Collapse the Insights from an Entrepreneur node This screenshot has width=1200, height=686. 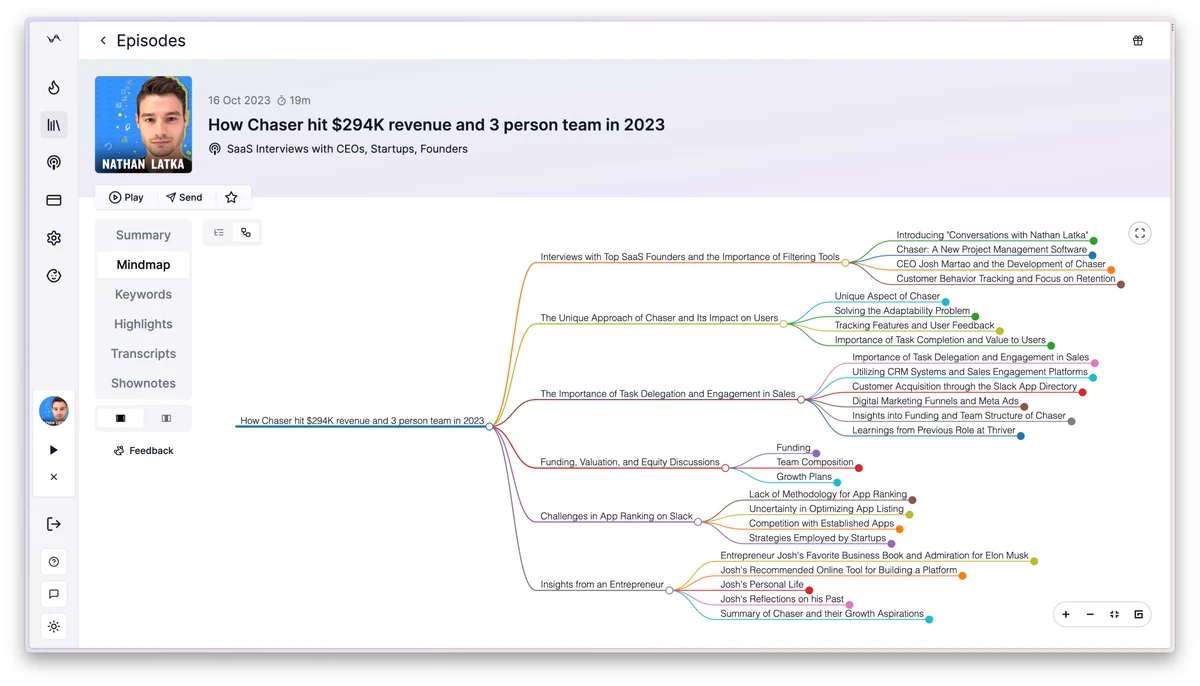click(x=669, y=590)
